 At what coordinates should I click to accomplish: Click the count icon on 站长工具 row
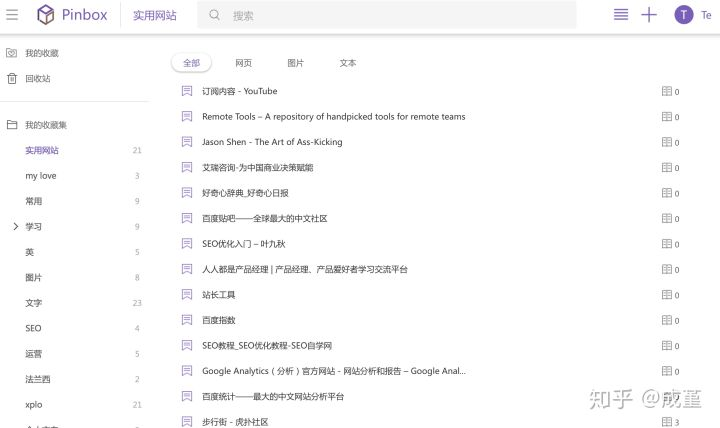[x=667, y=295]
